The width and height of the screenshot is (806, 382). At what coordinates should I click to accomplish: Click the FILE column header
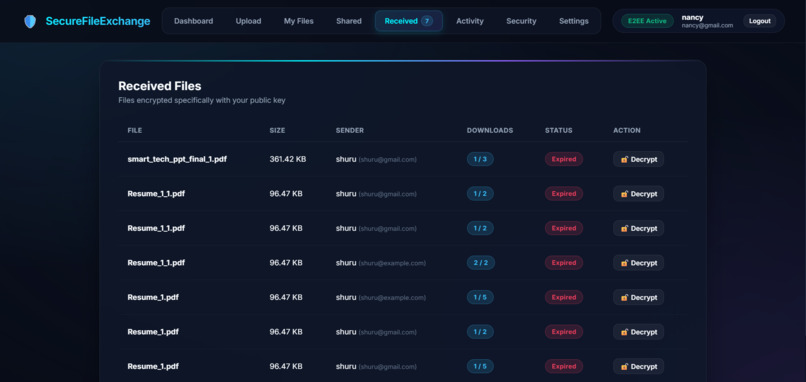135,131
